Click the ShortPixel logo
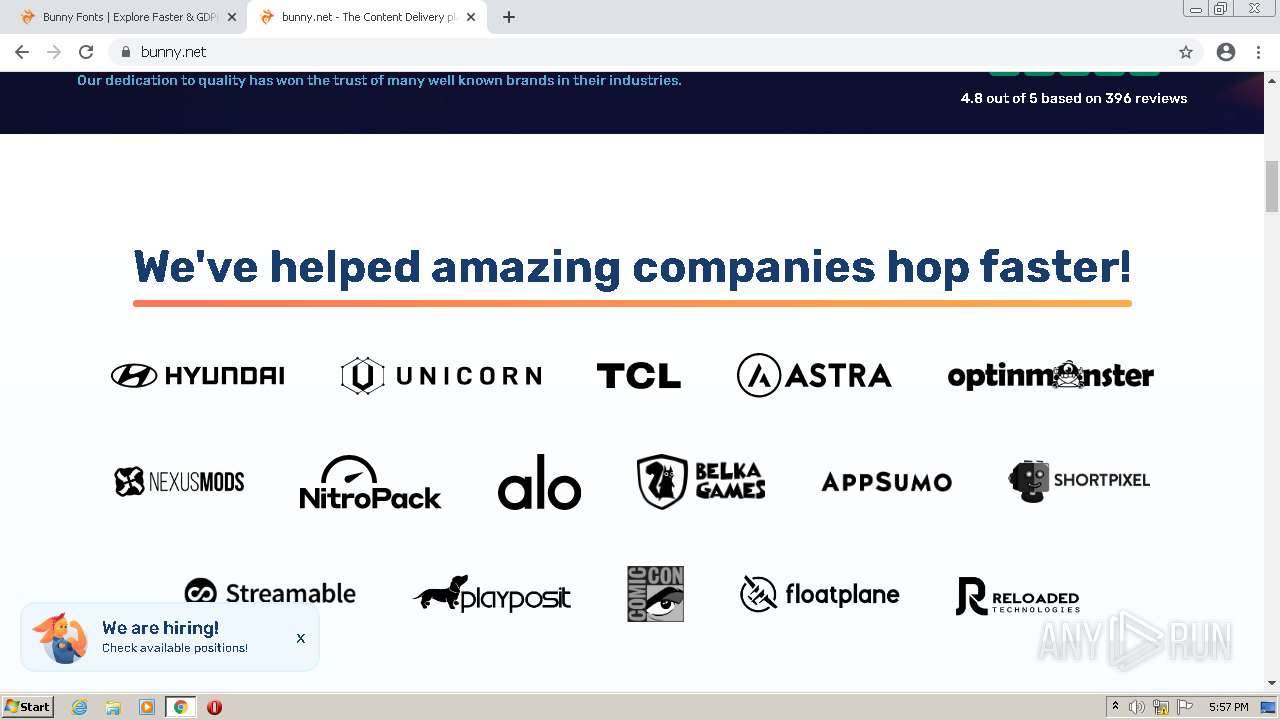Viewport: 1280px width, 720px height. [x=1079, y=481]
